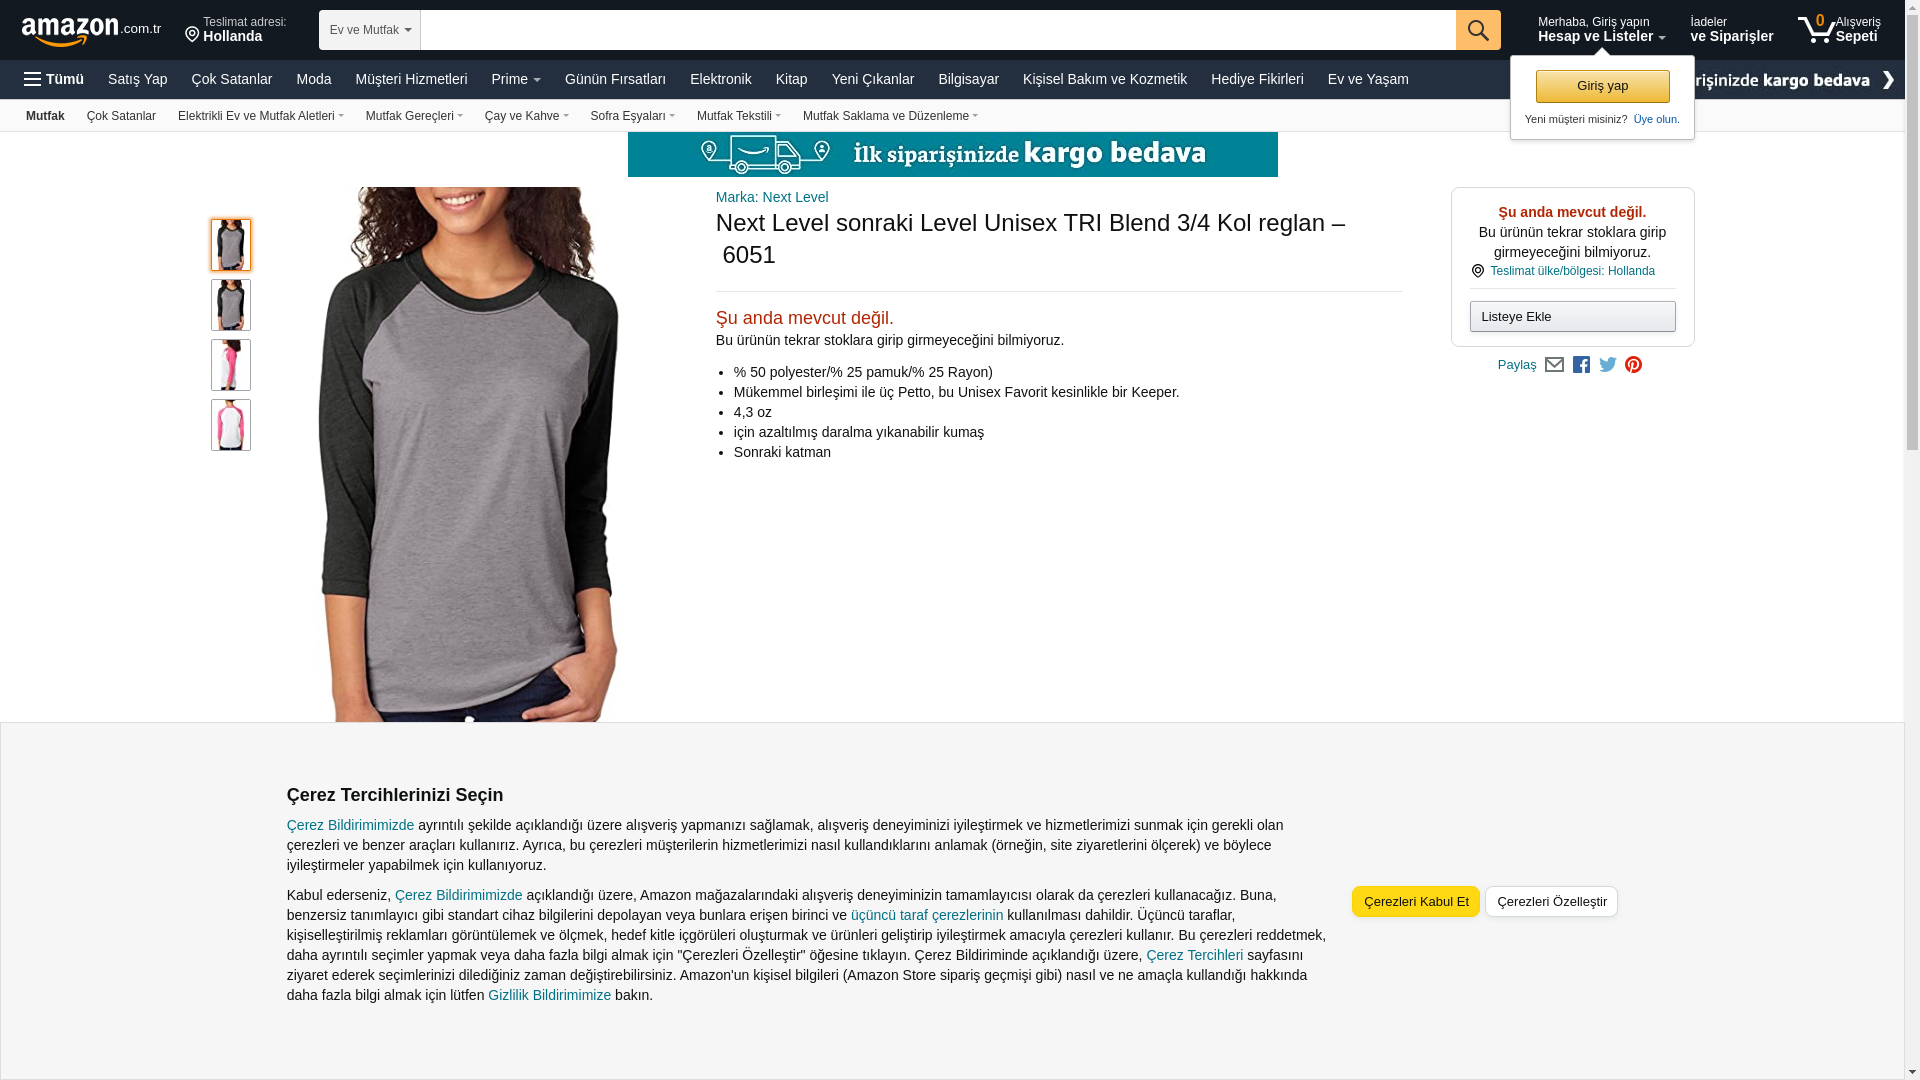This screenshot has height=1080, width=1920.
Task: Click the Giriş yap sign-in button
Action: (1602, 86)
